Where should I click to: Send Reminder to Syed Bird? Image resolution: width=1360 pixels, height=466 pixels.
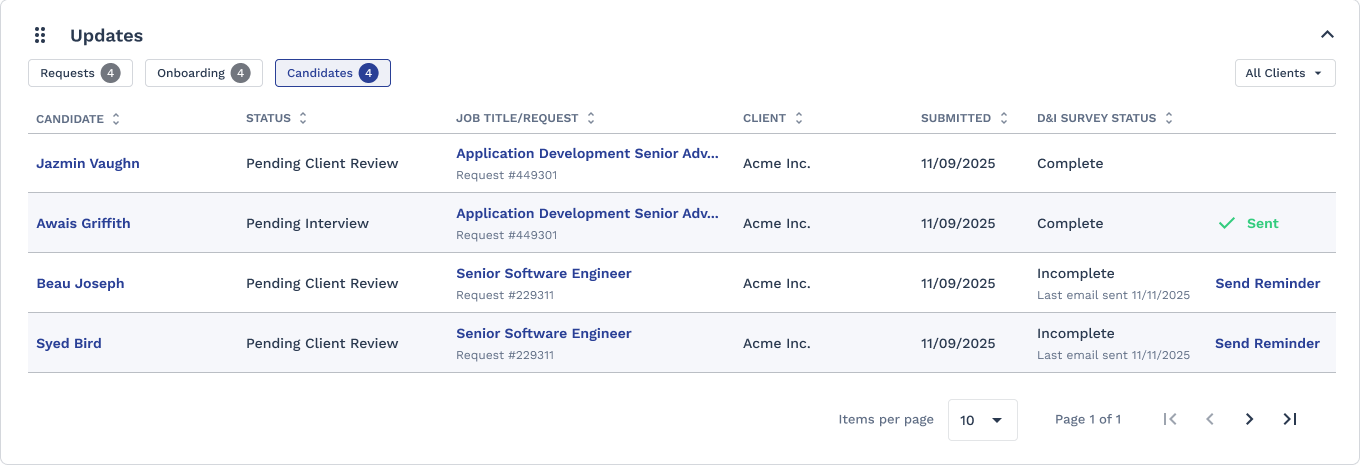coord(1267,343)
